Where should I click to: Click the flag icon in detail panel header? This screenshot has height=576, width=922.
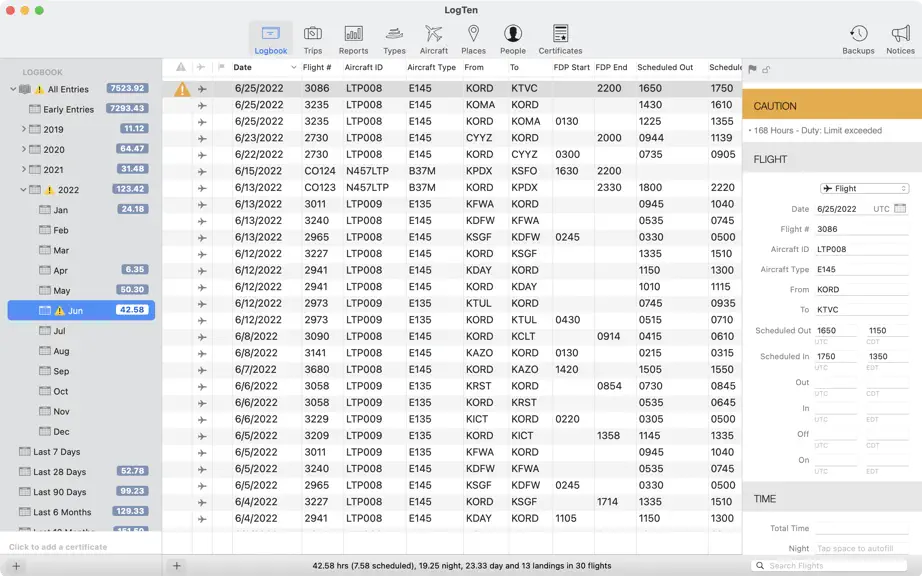[x=753, y=69]
